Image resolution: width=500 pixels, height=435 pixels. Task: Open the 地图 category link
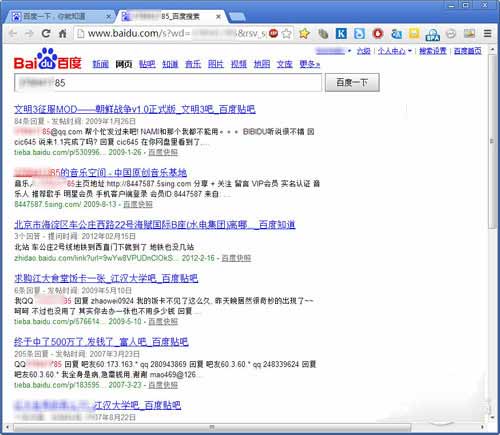click(262, 64)
